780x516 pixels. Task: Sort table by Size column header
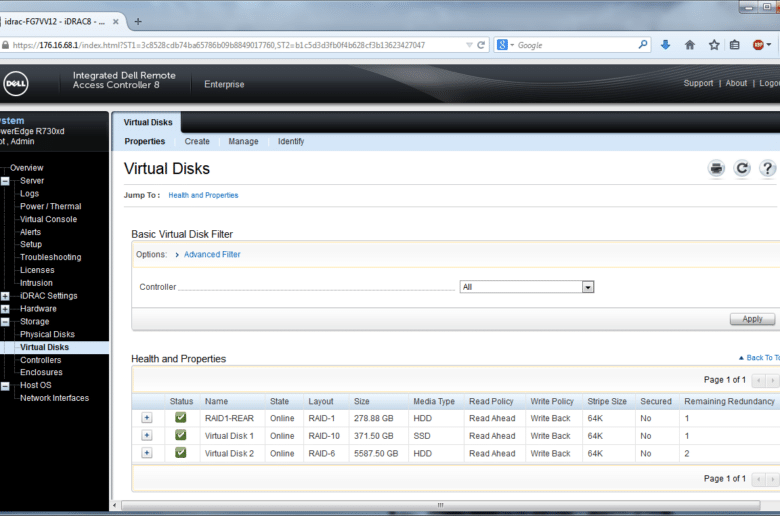[362, 402]
